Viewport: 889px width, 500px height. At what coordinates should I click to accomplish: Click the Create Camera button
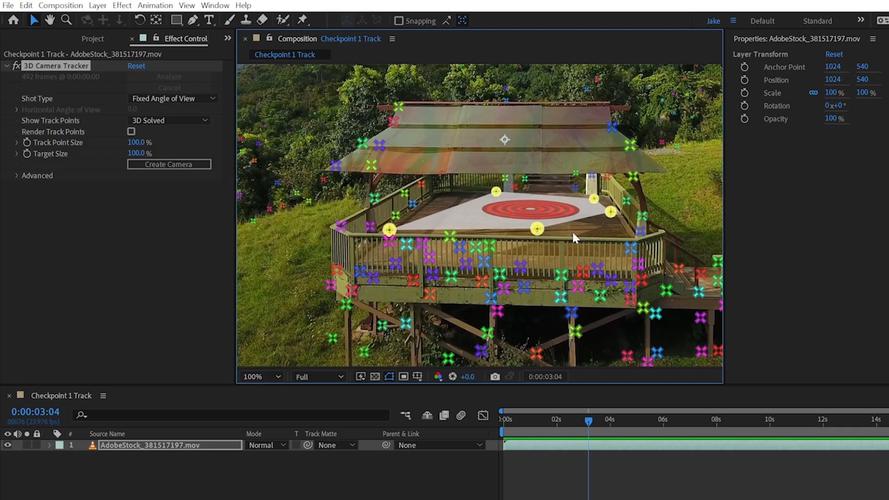pyautogui.click(x=169, y=164)
